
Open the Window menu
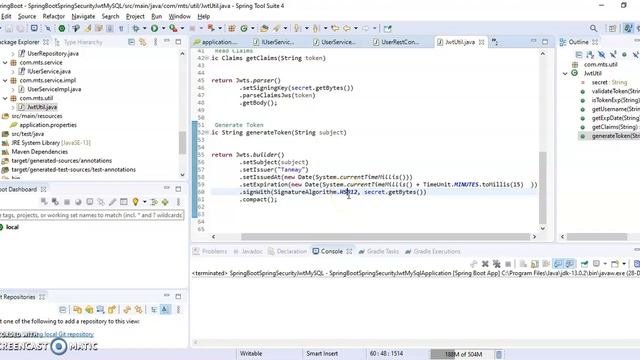pyautogui.click(x=180, y=16)
